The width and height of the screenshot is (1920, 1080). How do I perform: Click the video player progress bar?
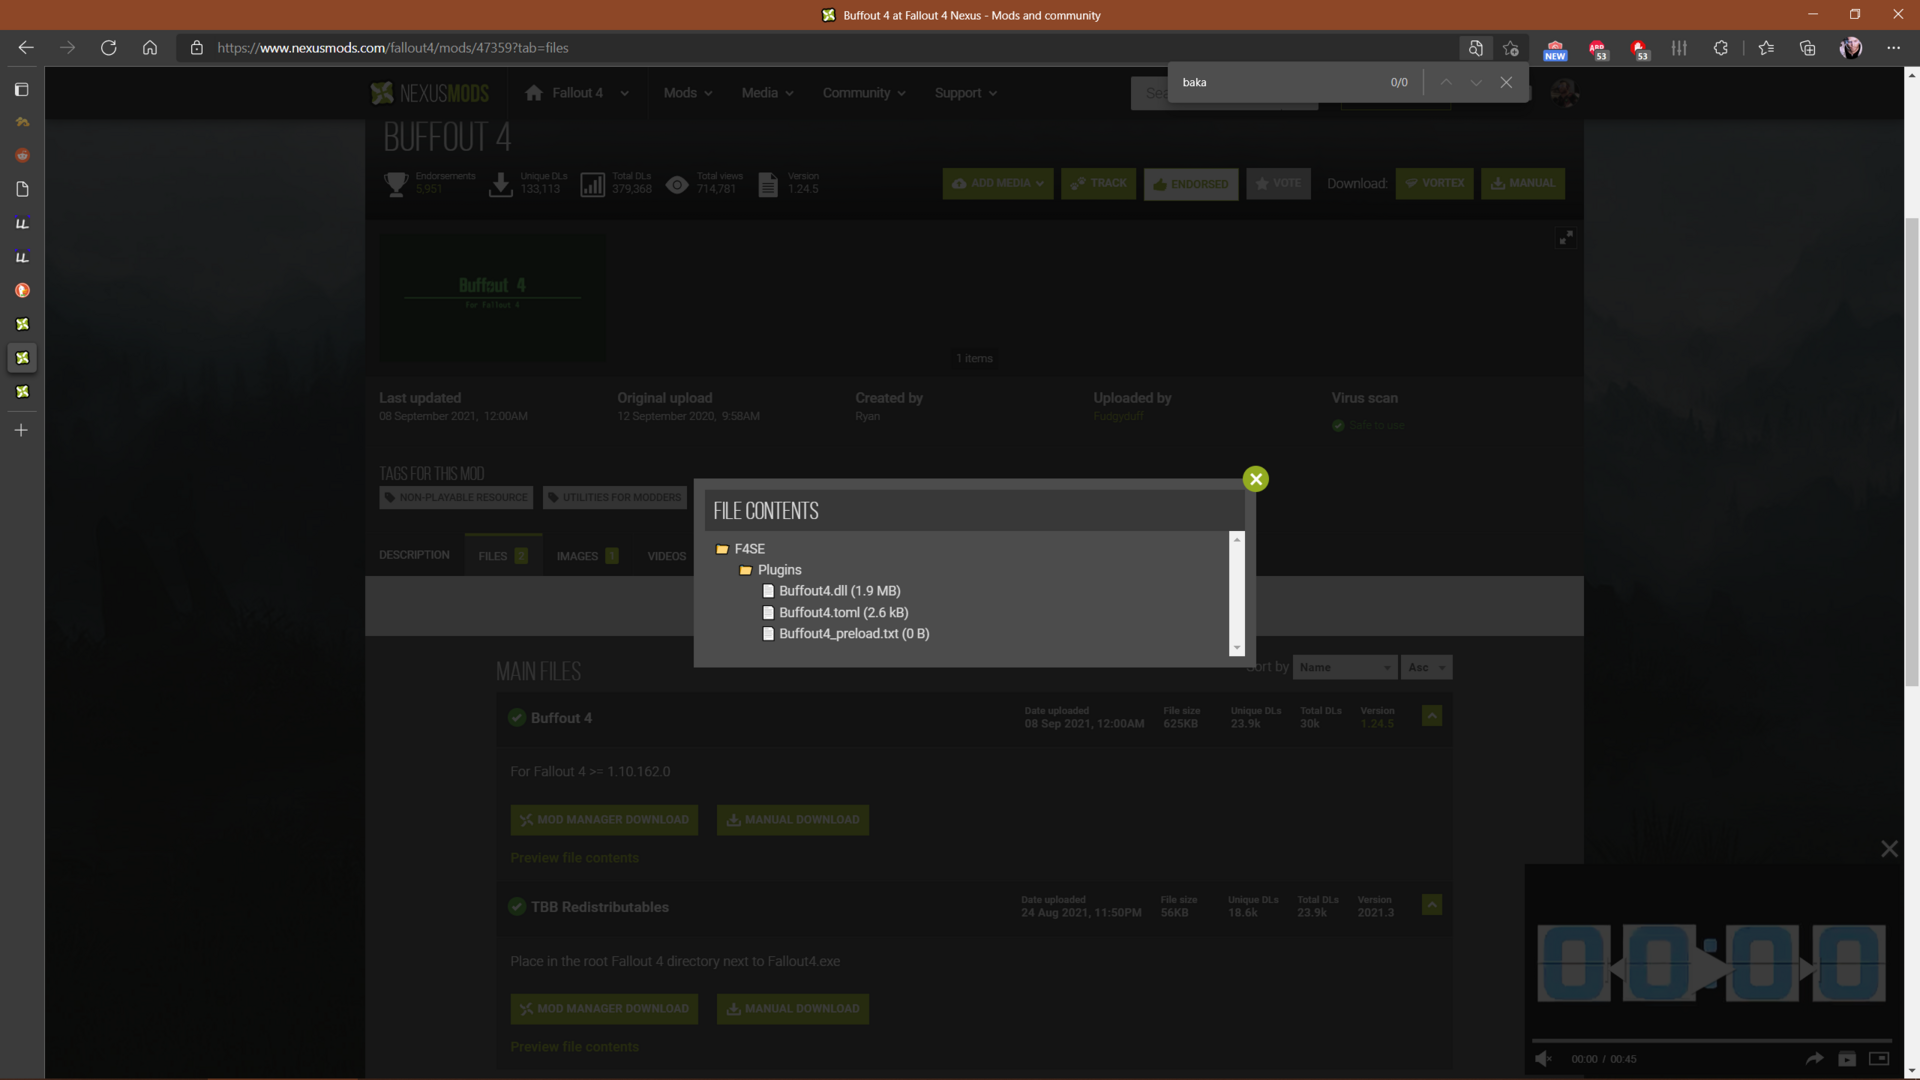pos(1711,1040)
